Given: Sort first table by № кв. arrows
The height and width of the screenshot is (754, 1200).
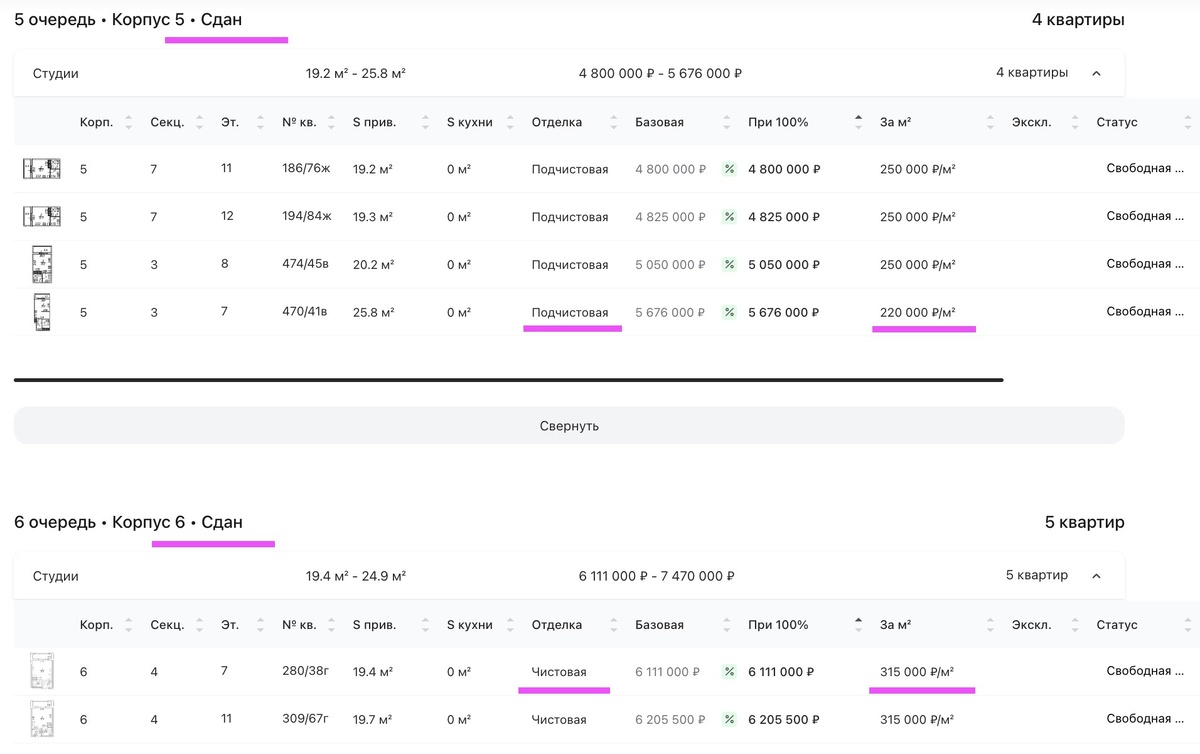Looking at the screenshot, I should coord(331,122).
